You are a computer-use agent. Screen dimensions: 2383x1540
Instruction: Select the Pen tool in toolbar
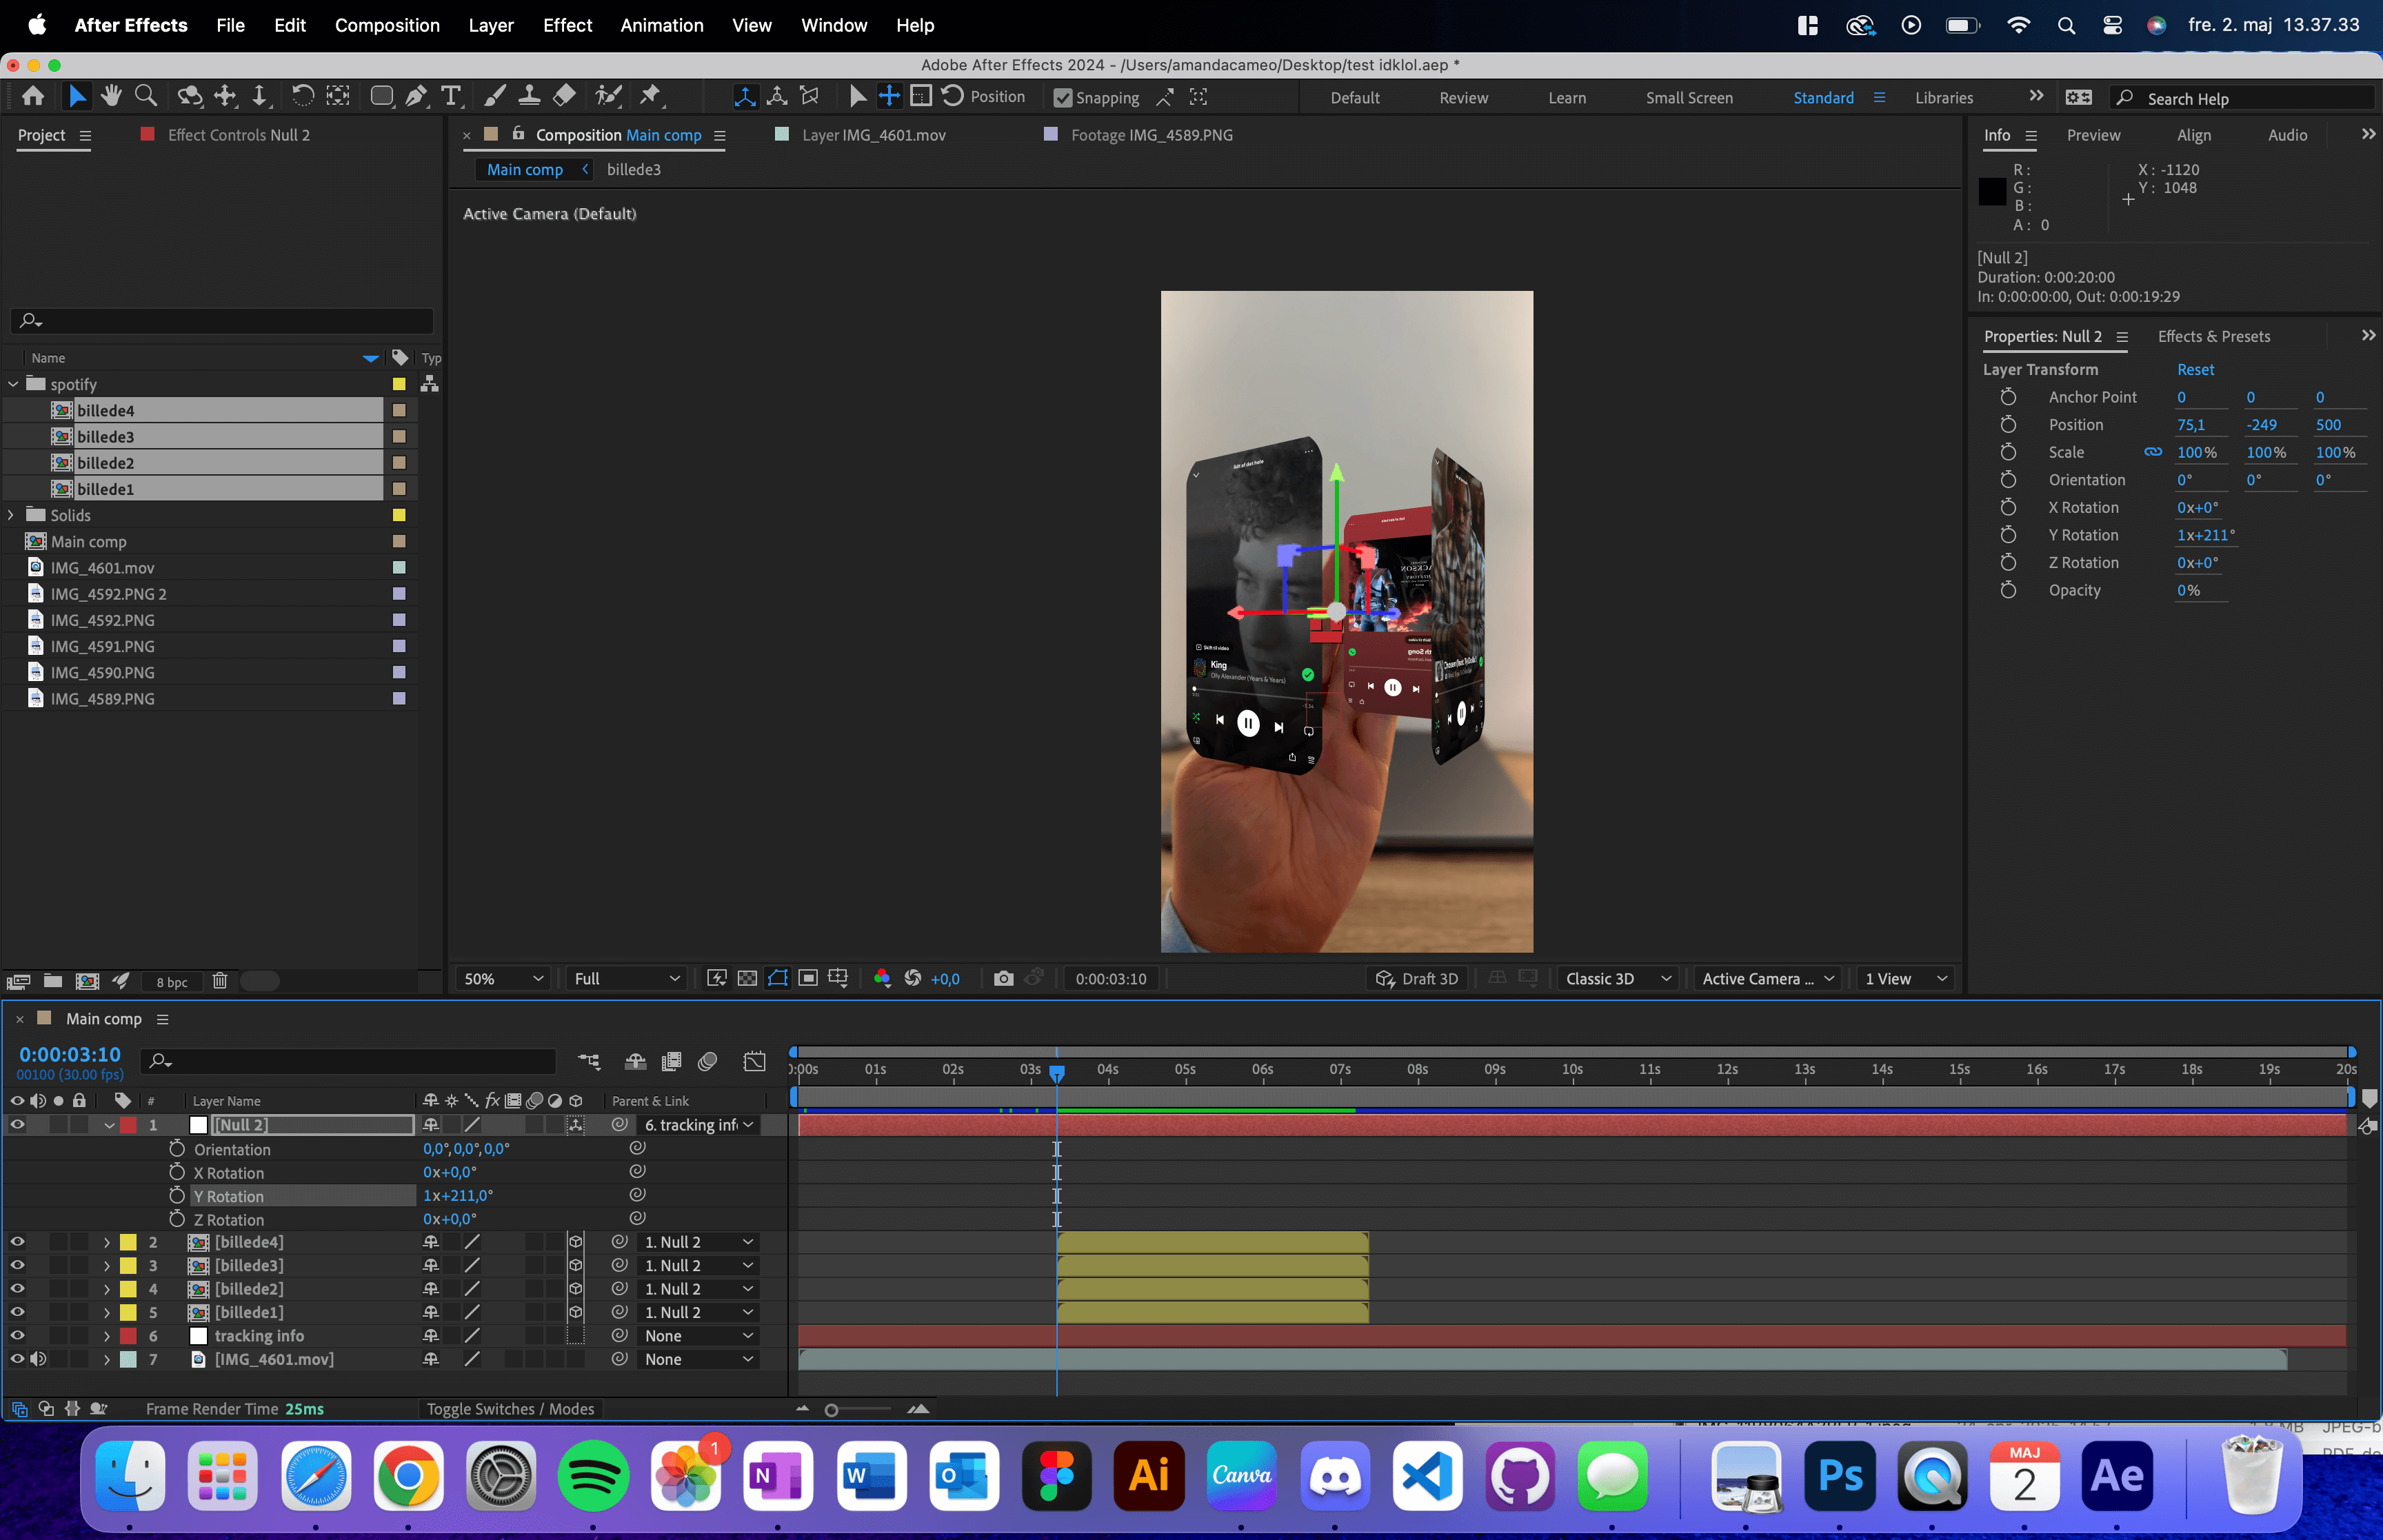coord(416,96)
